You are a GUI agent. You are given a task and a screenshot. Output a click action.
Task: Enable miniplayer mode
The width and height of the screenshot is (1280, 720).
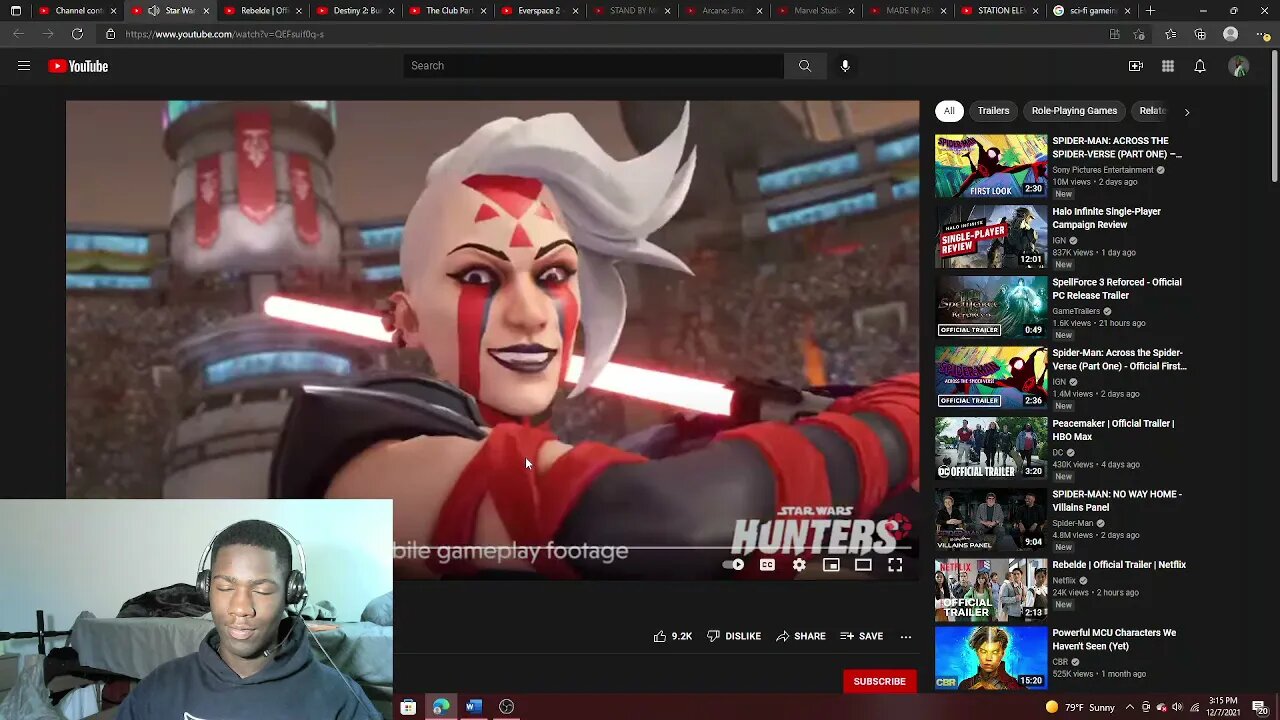coord(831,565)
